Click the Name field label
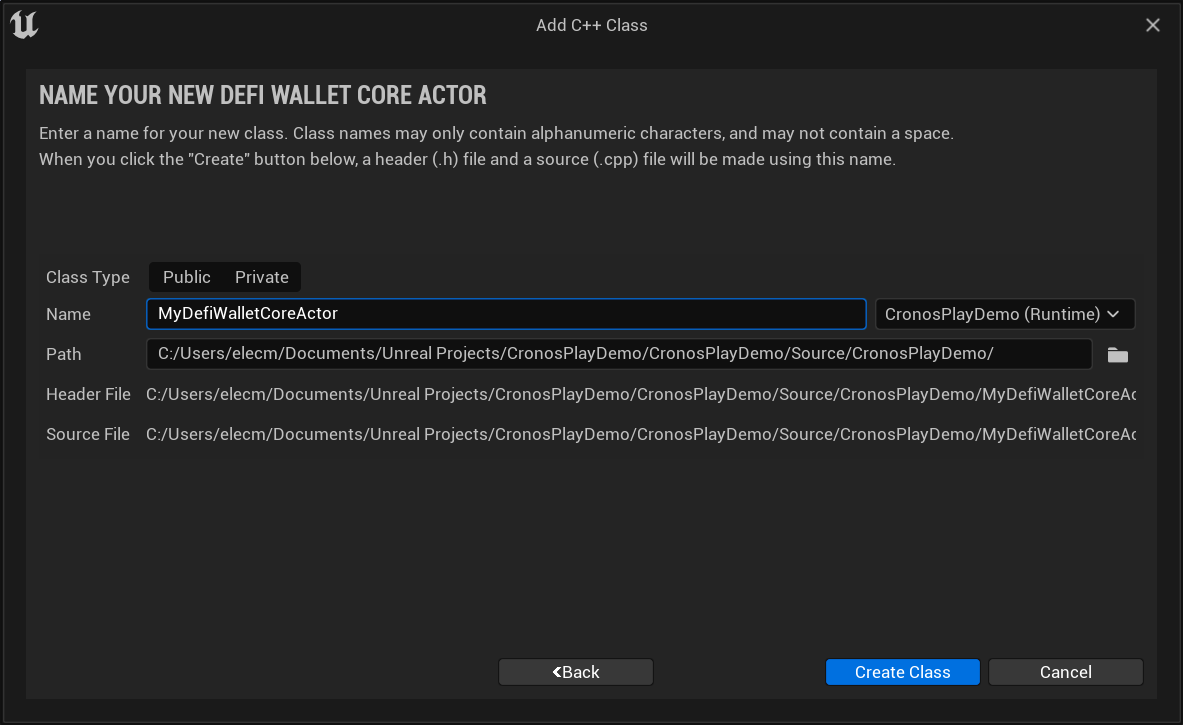The width and height of the screenshot is (1183, 725). 68,314
